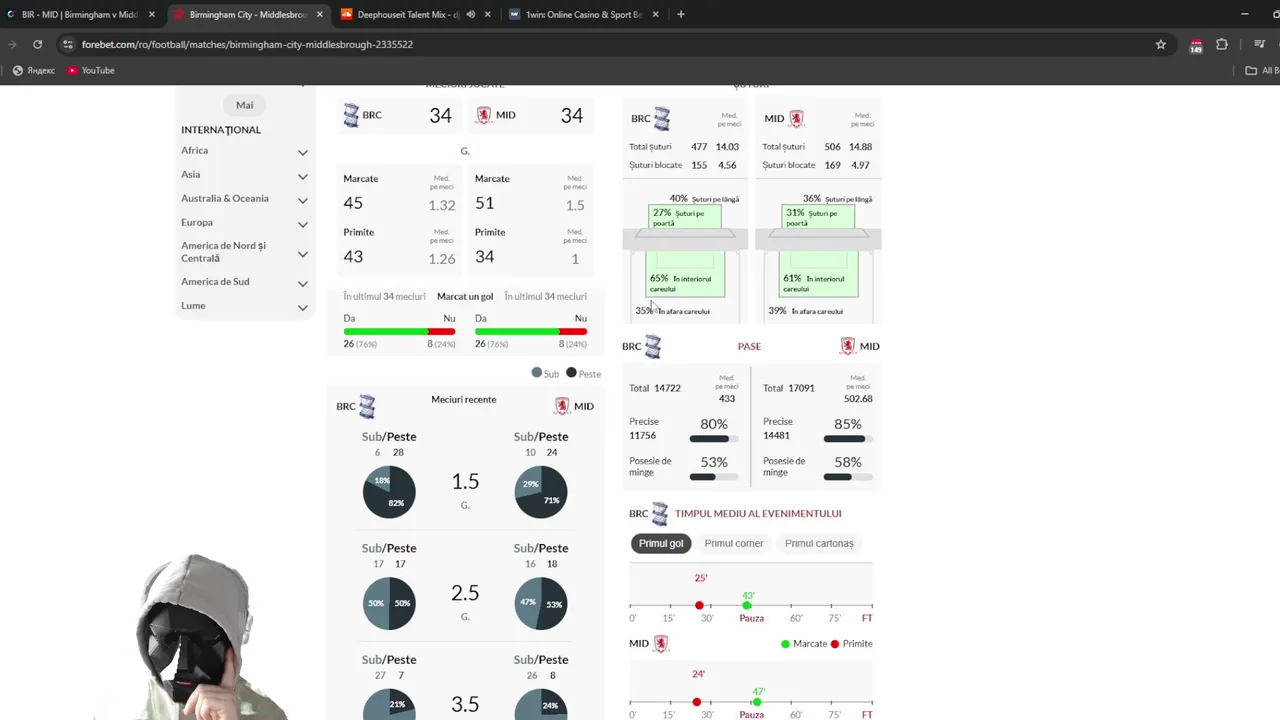Image resolution: width=1280 pixels, height=720 pixels.
Task: Click BRC crest above Meciuri recente
Action: [367, 406]
